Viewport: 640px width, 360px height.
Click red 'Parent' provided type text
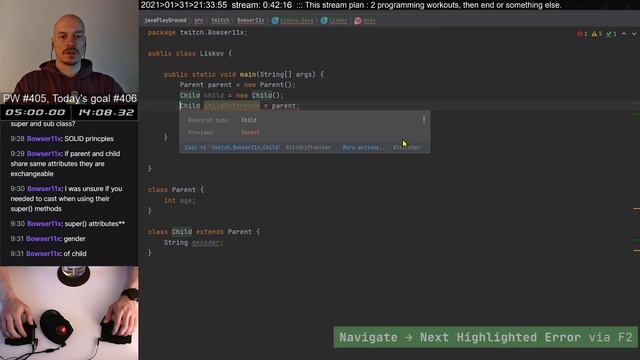coord(250,132)
